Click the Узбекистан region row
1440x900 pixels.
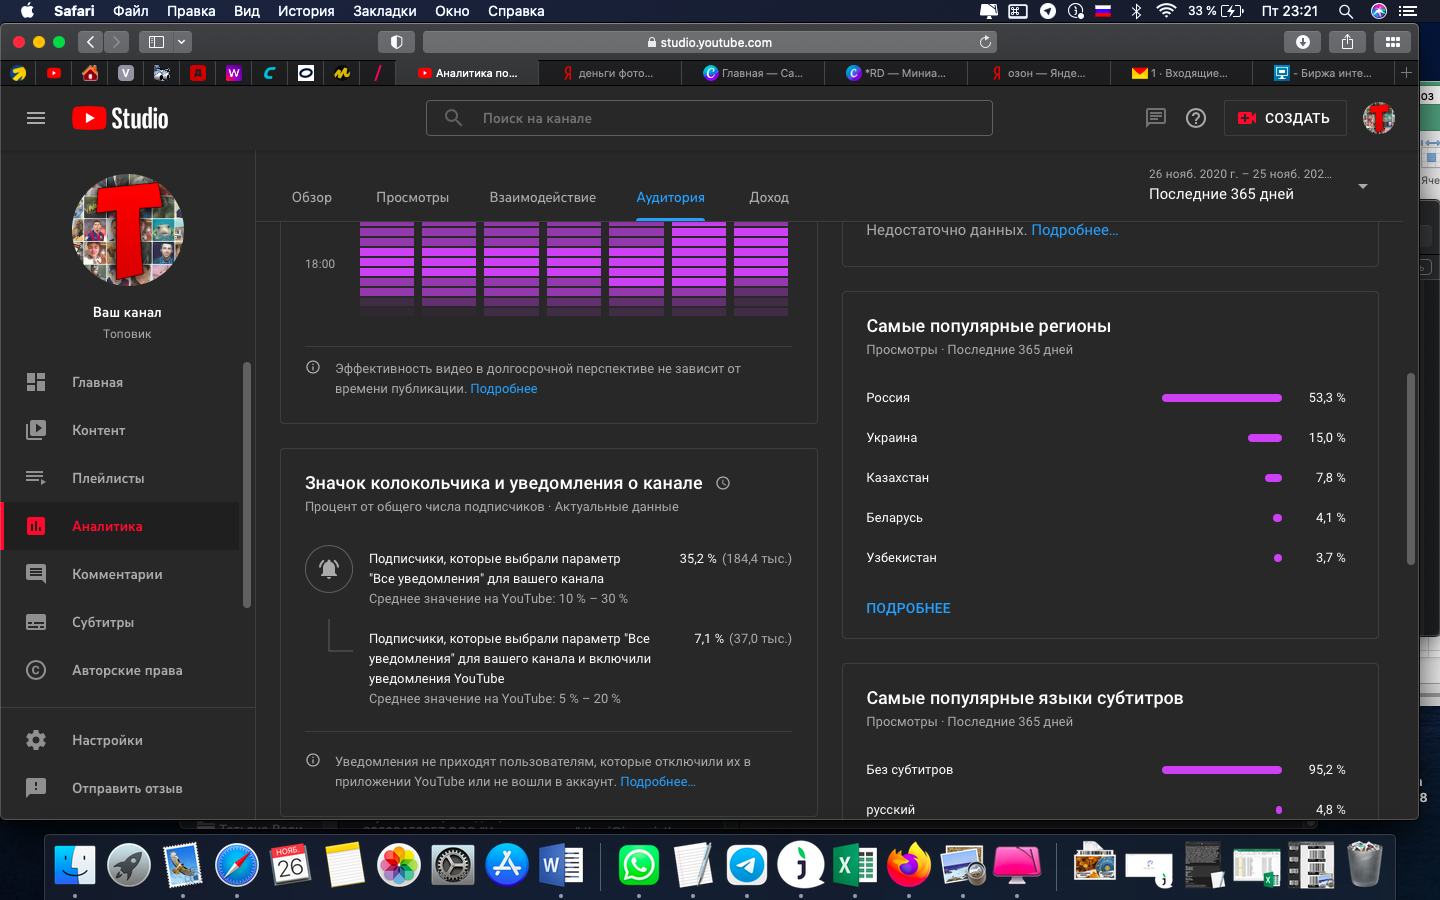coord(1106,558)
